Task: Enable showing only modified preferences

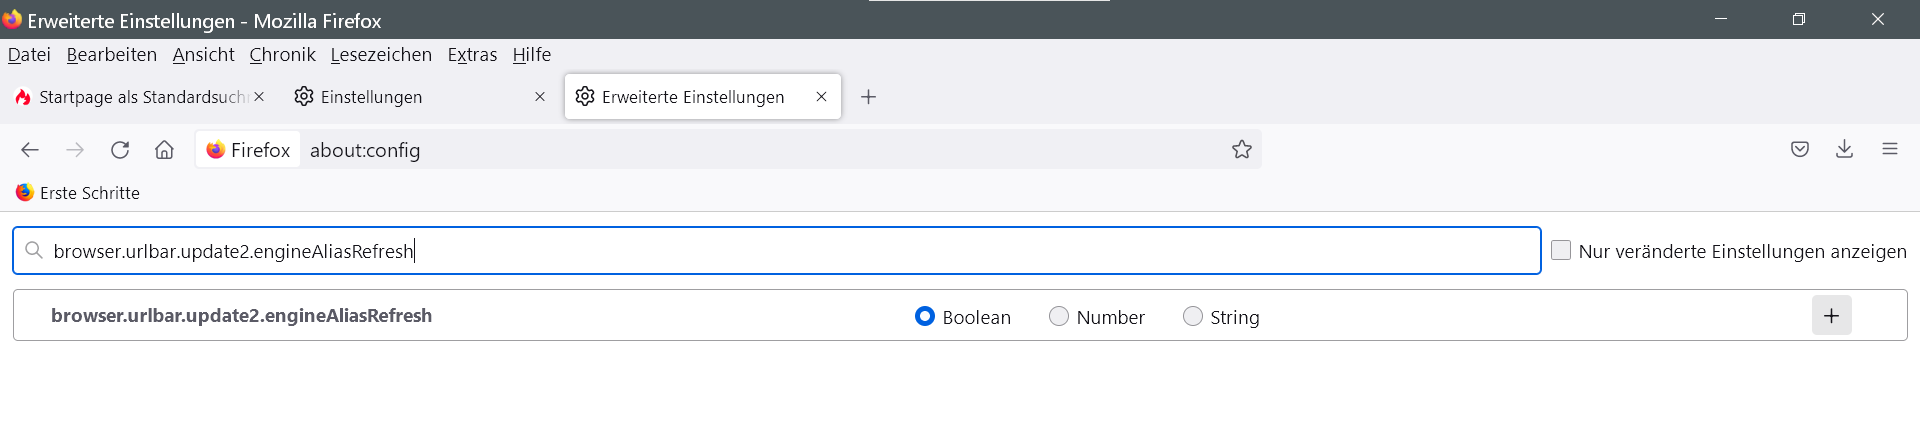Action: [x=1561, y=250]
